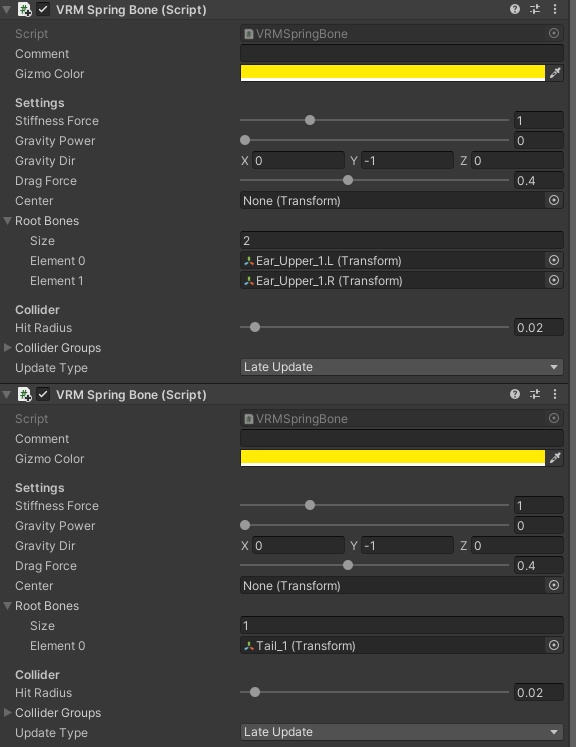The image size is (576, 747).
Task: Collapse Root Bones list with Ear_Upper elements
Action: (x=7, y=221)
